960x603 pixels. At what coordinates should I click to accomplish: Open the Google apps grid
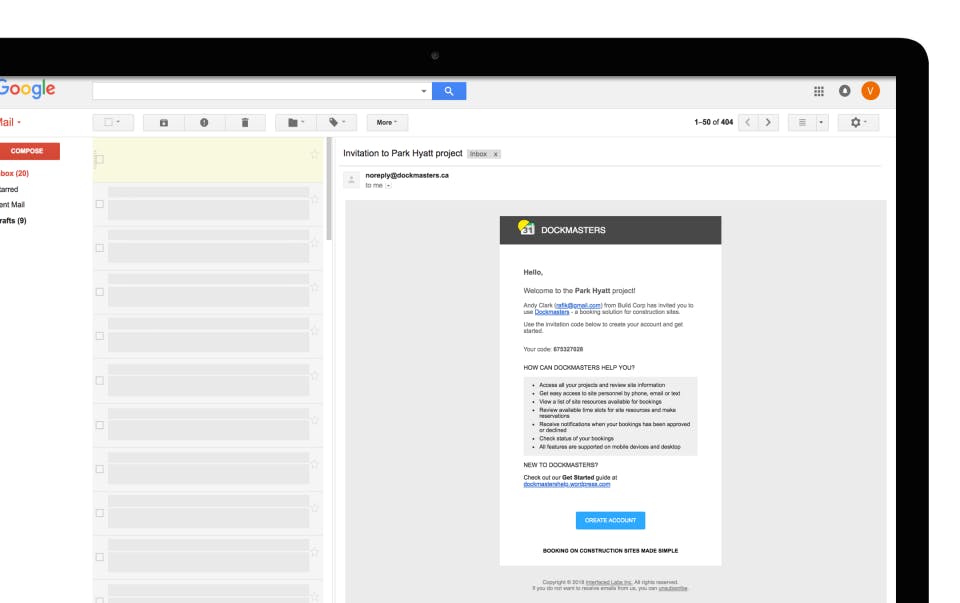(819, 91)
